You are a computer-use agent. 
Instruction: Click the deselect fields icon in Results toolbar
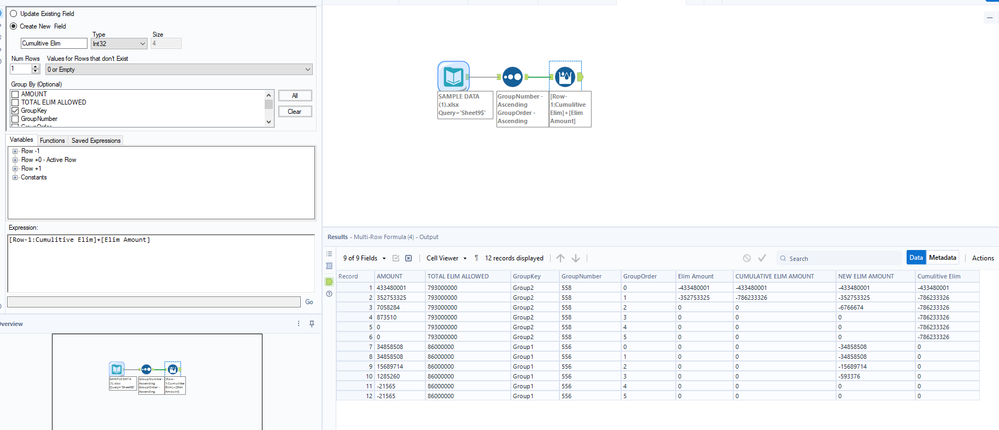pyautogui.click(x=408, y=258)
